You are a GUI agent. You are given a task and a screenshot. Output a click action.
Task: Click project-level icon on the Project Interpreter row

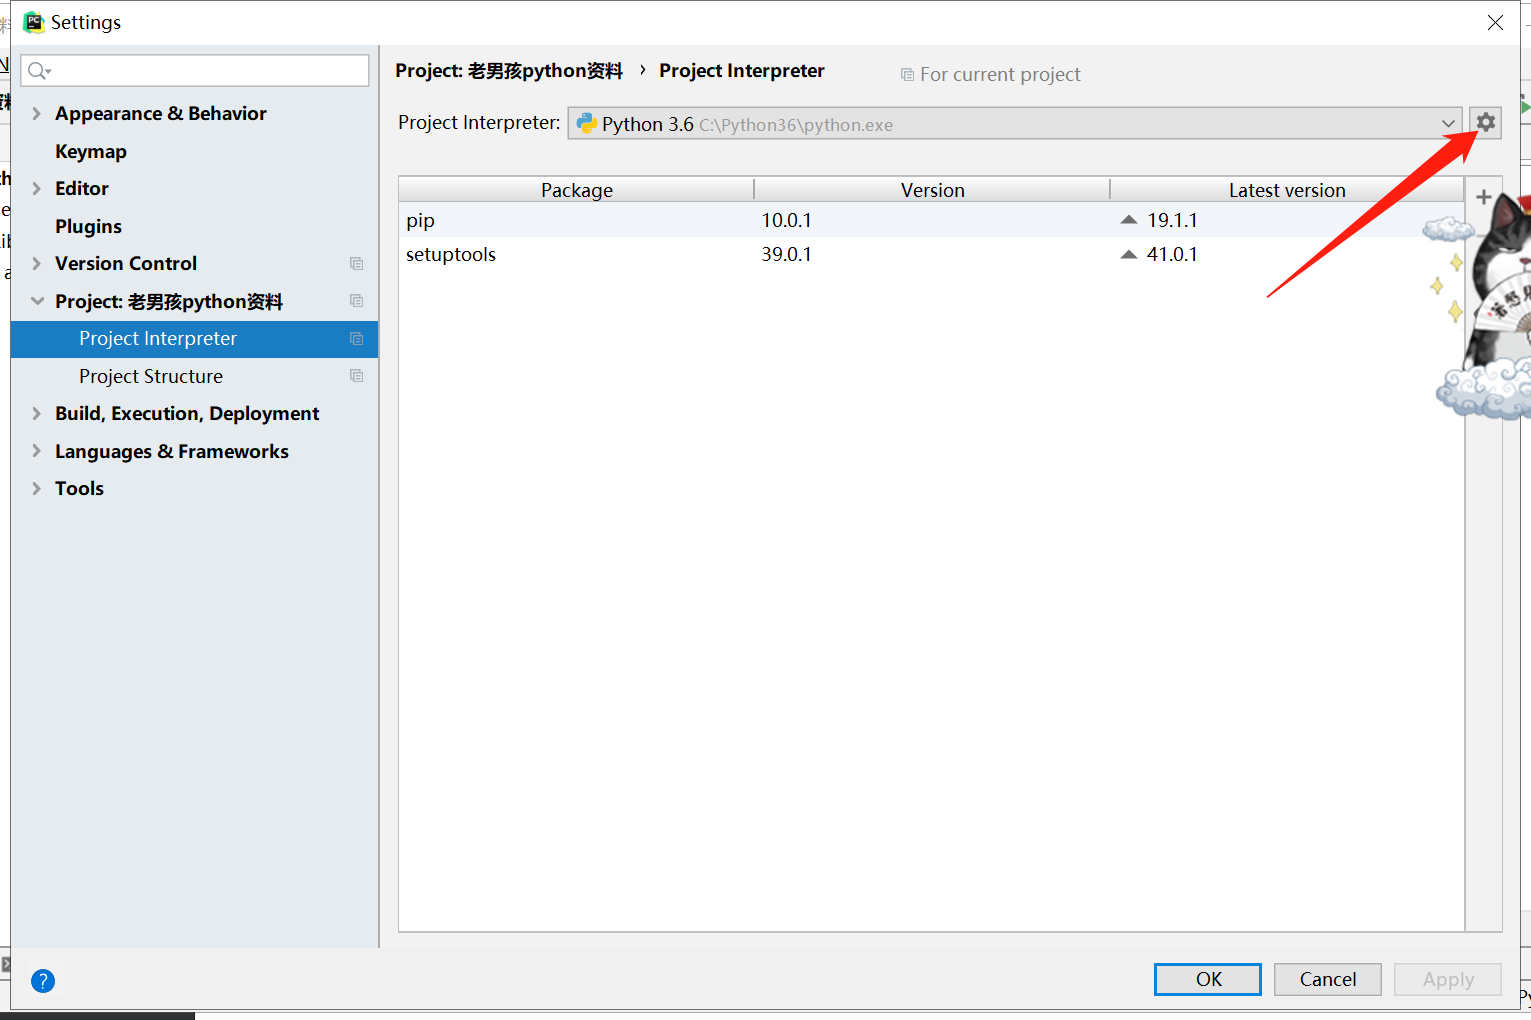[x=356, y=339]
